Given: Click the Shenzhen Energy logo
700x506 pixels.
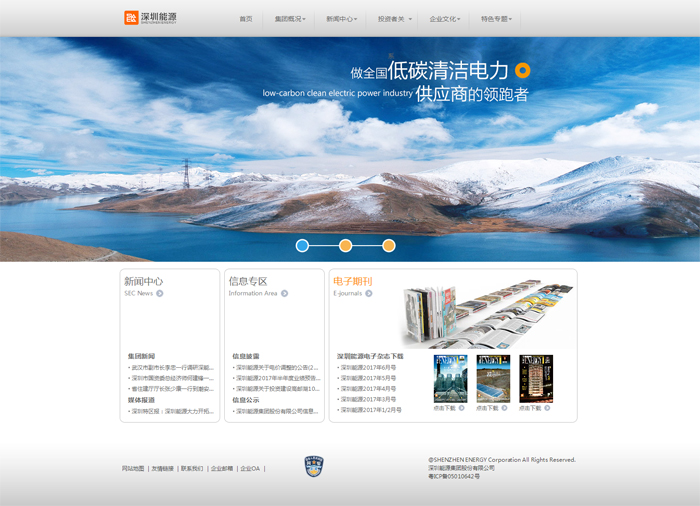Looking at the screenshot, I should point(150,18).
